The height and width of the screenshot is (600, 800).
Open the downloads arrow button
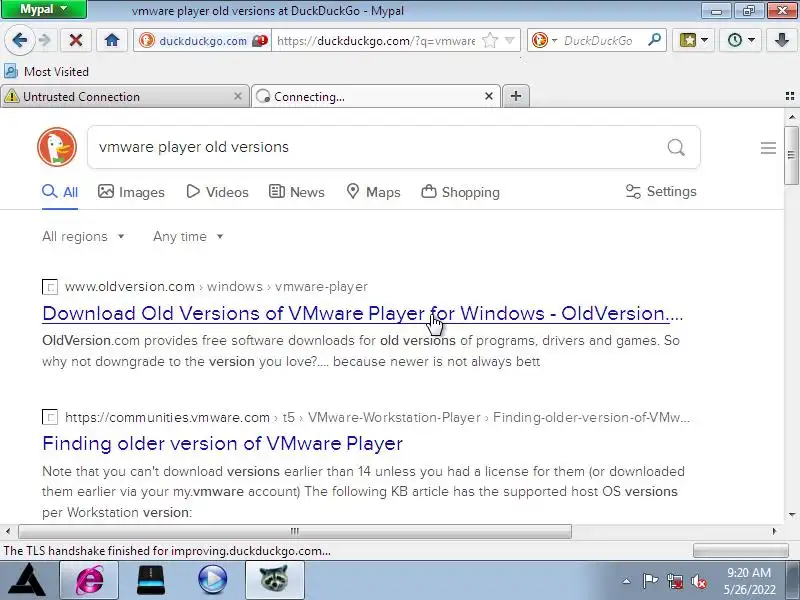(x=781, y=40)
